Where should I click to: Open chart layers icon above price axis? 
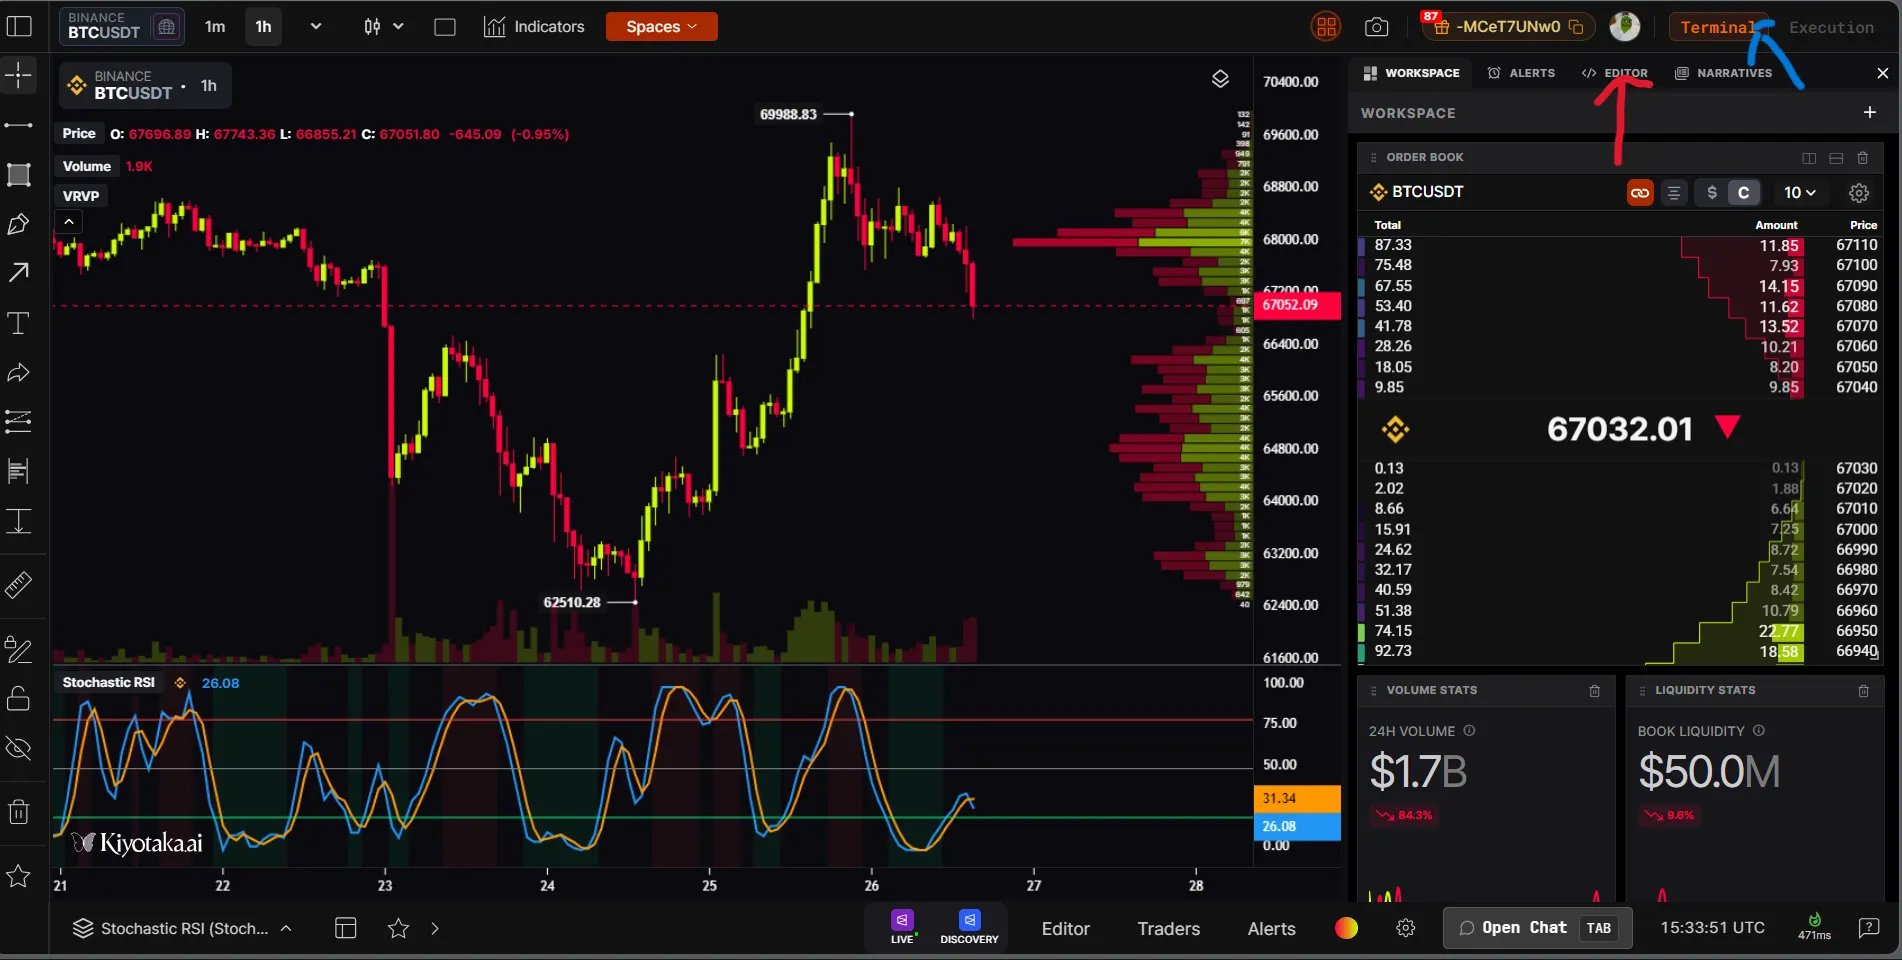(1220, 79)
